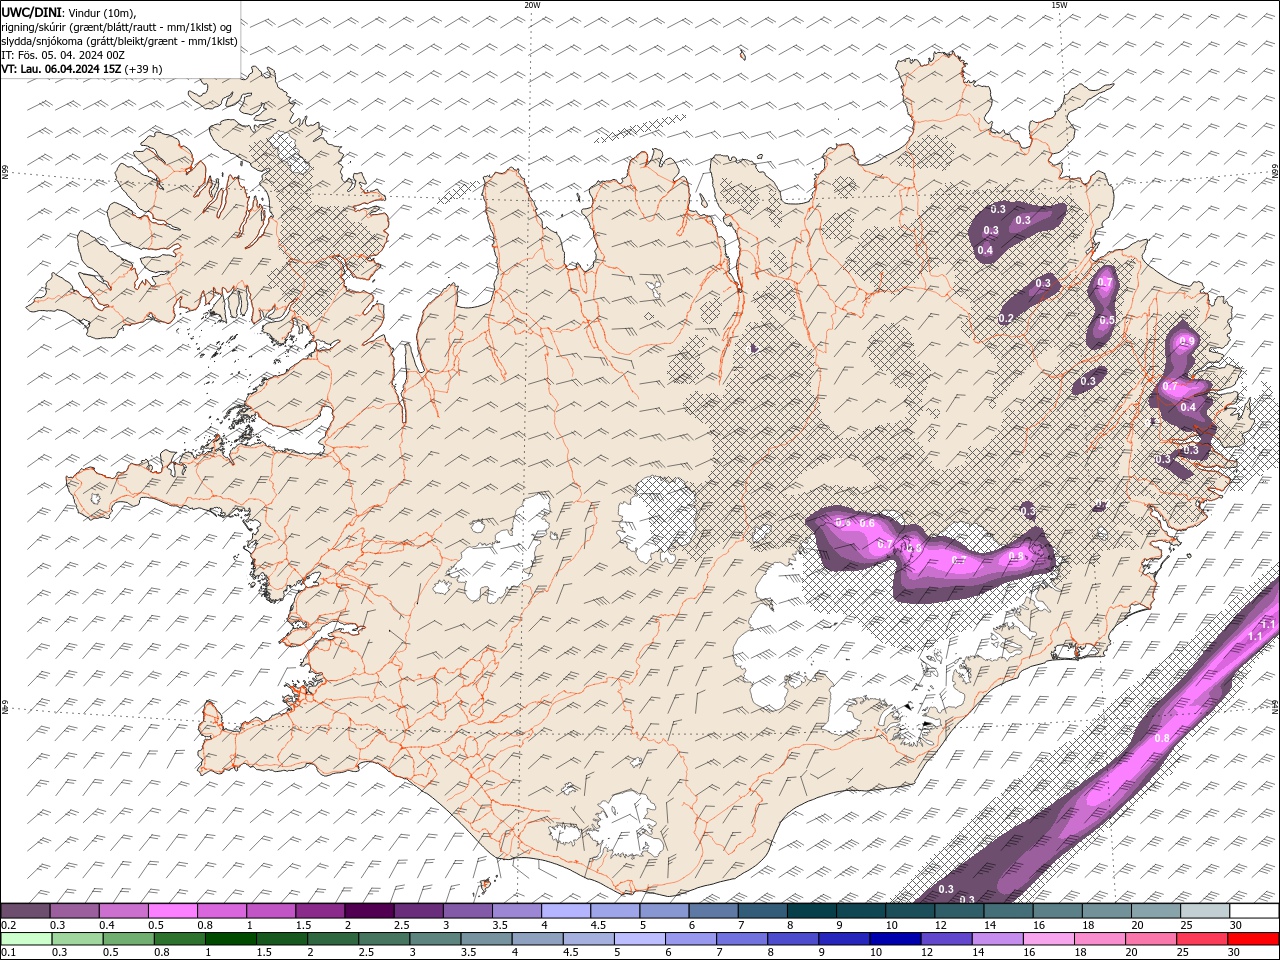Click the upper legend swatch between 0.3 and 0.4
The image size is (1280, 960).
pyautogui.click(x=75, y=911)
